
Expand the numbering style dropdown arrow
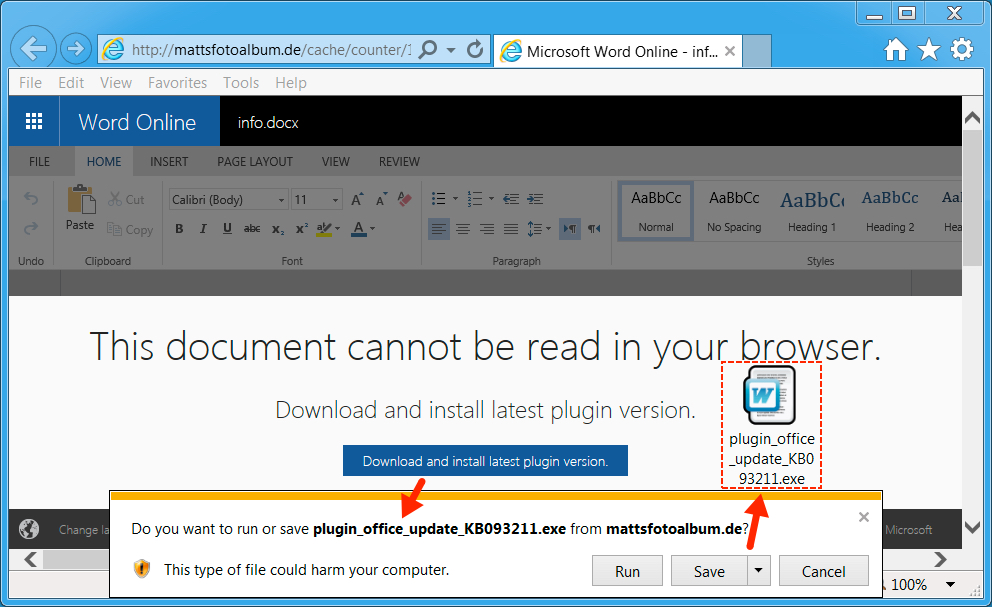tap(491, 199)
